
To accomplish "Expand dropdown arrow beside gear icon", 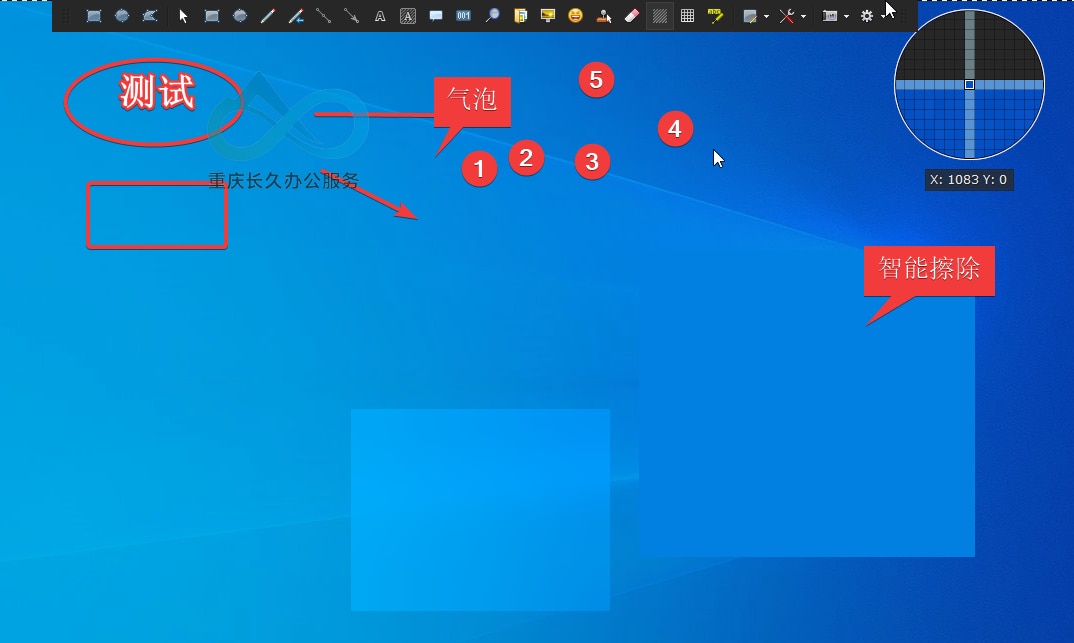I will (883, 16).
